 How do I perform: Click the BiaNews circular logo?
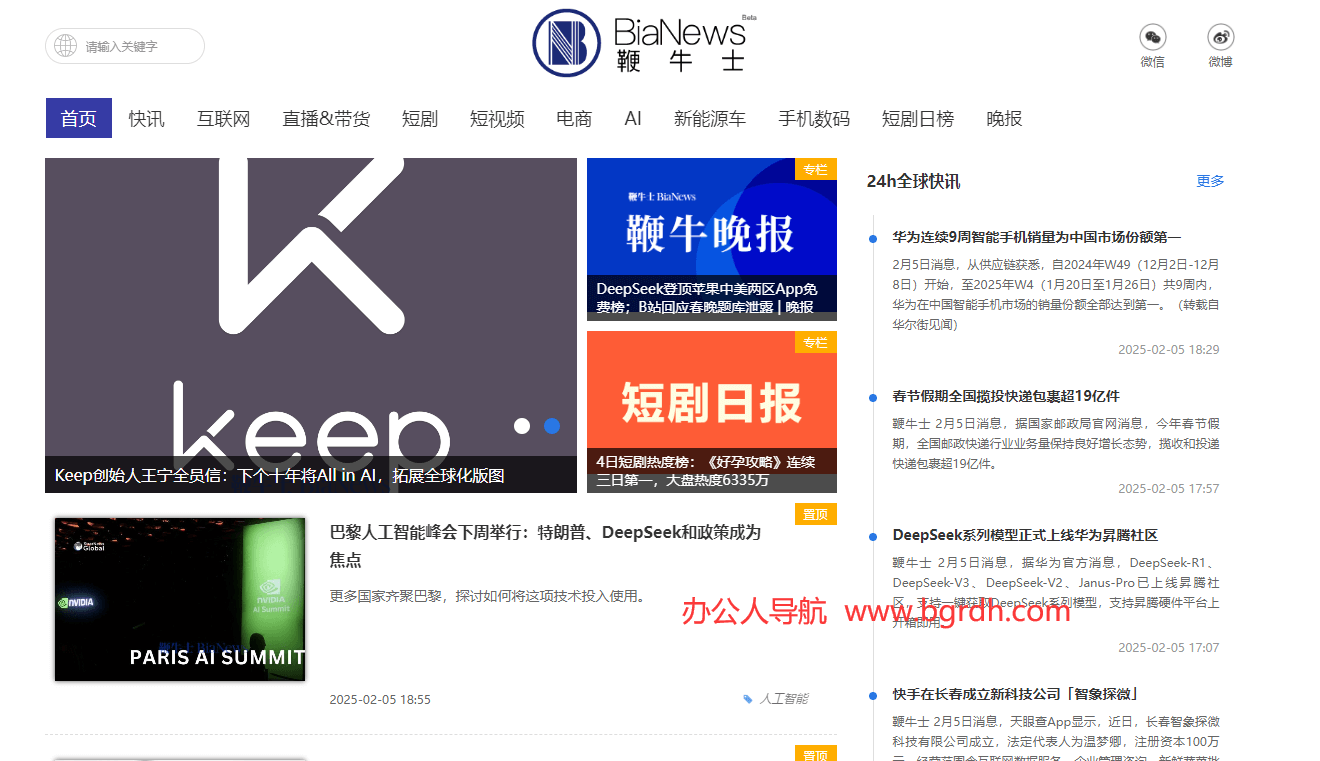click(566, 43)
